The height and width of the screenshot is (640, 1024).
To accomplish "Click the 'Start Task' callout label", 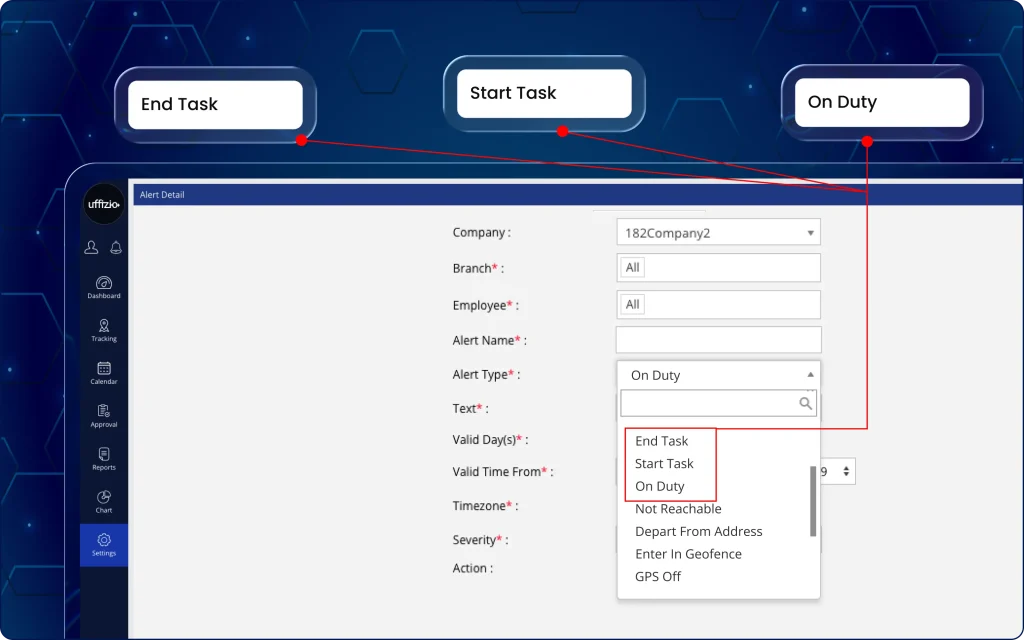I will pos(513,93).
